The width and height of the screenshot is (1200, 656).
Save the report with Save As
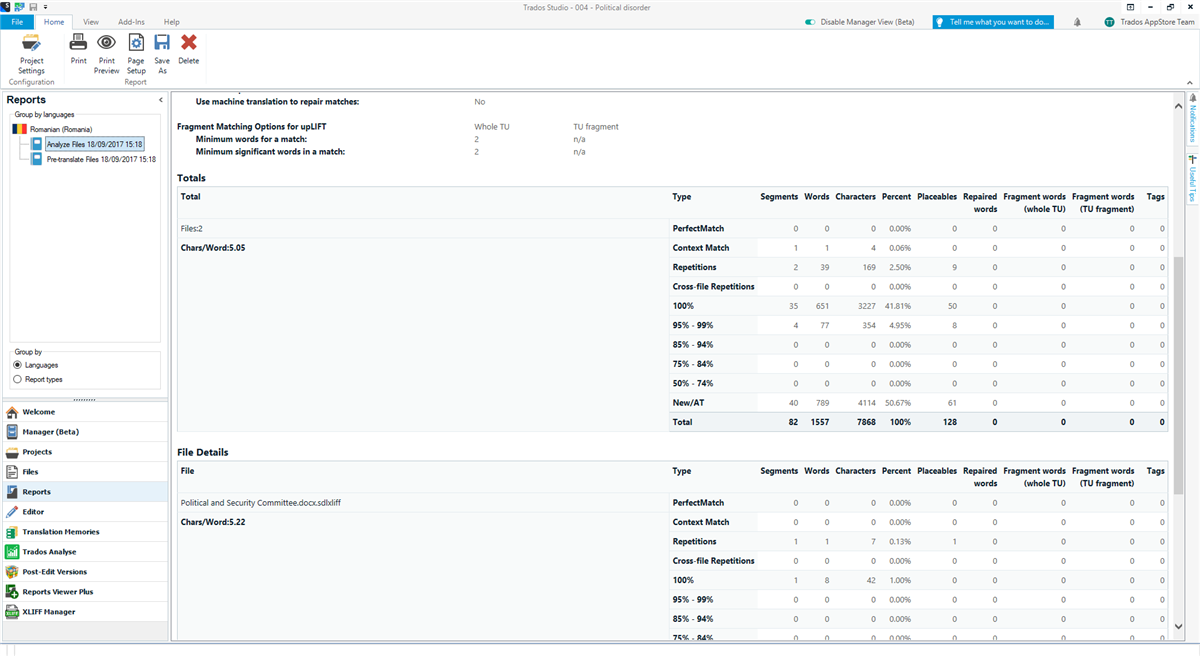[162, 53]
